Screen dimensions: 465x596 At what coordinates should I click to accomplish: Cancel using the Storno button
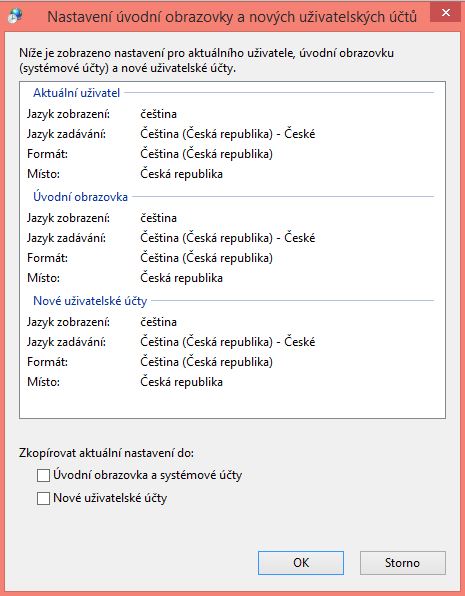403,563
